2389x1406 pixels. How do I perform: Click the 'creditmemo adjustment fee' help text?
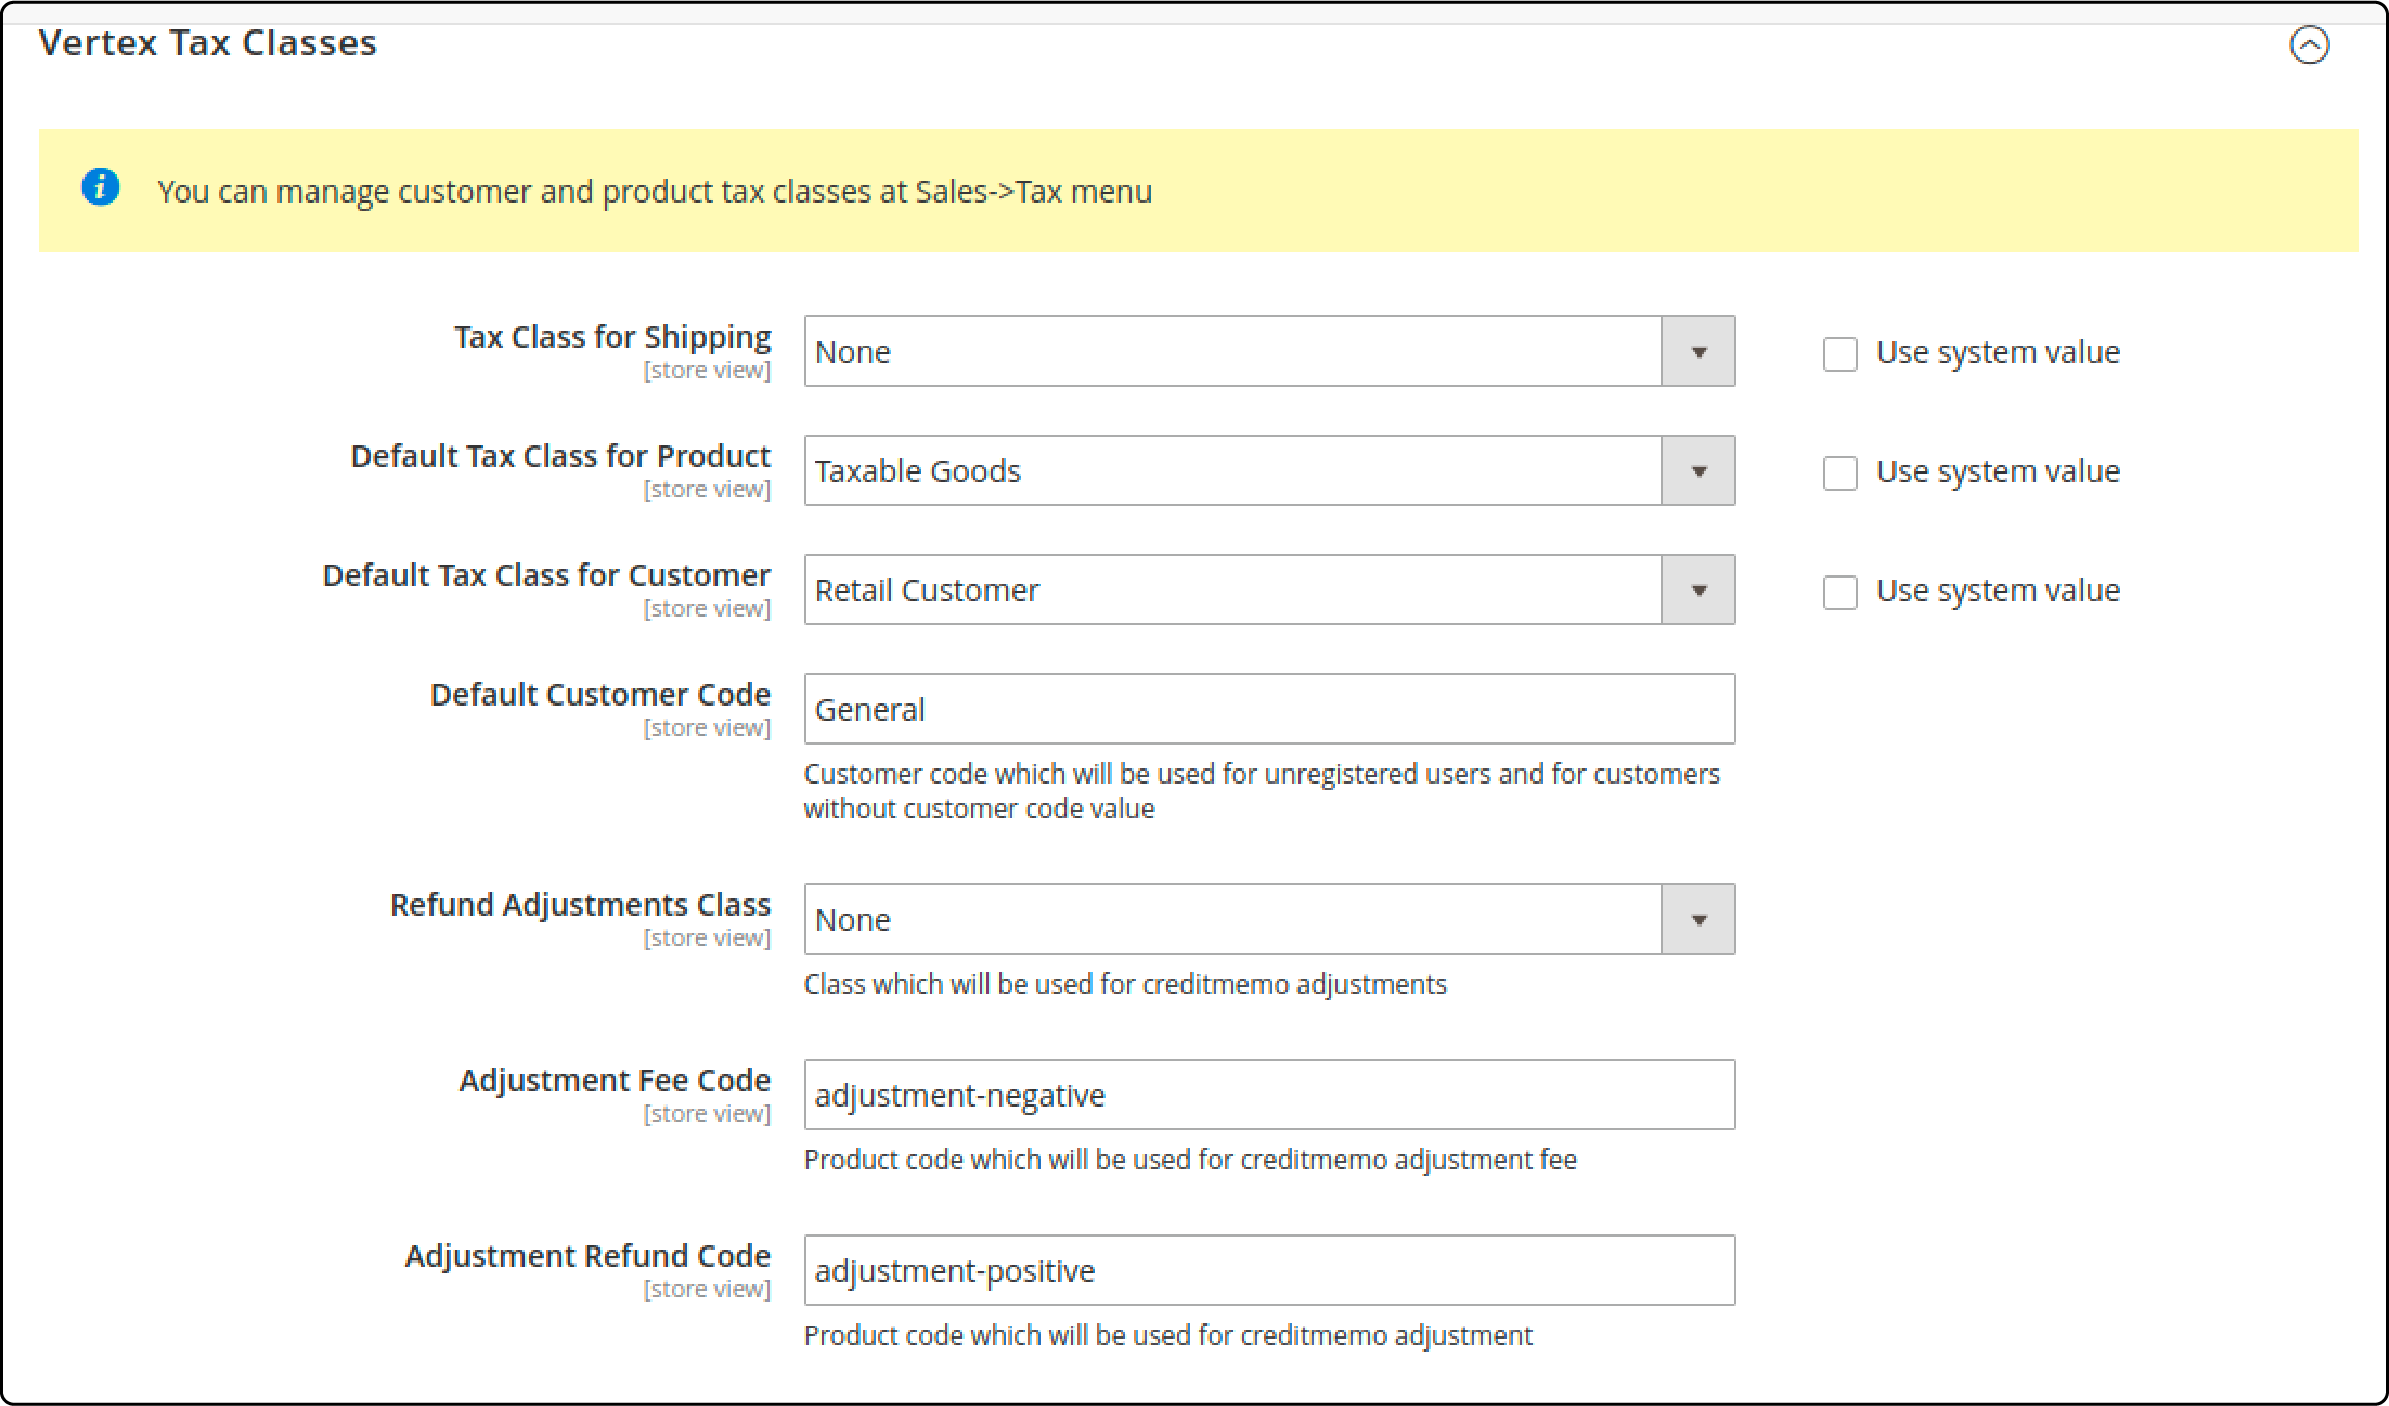pyautogui.click(x=1190, y=1159)
